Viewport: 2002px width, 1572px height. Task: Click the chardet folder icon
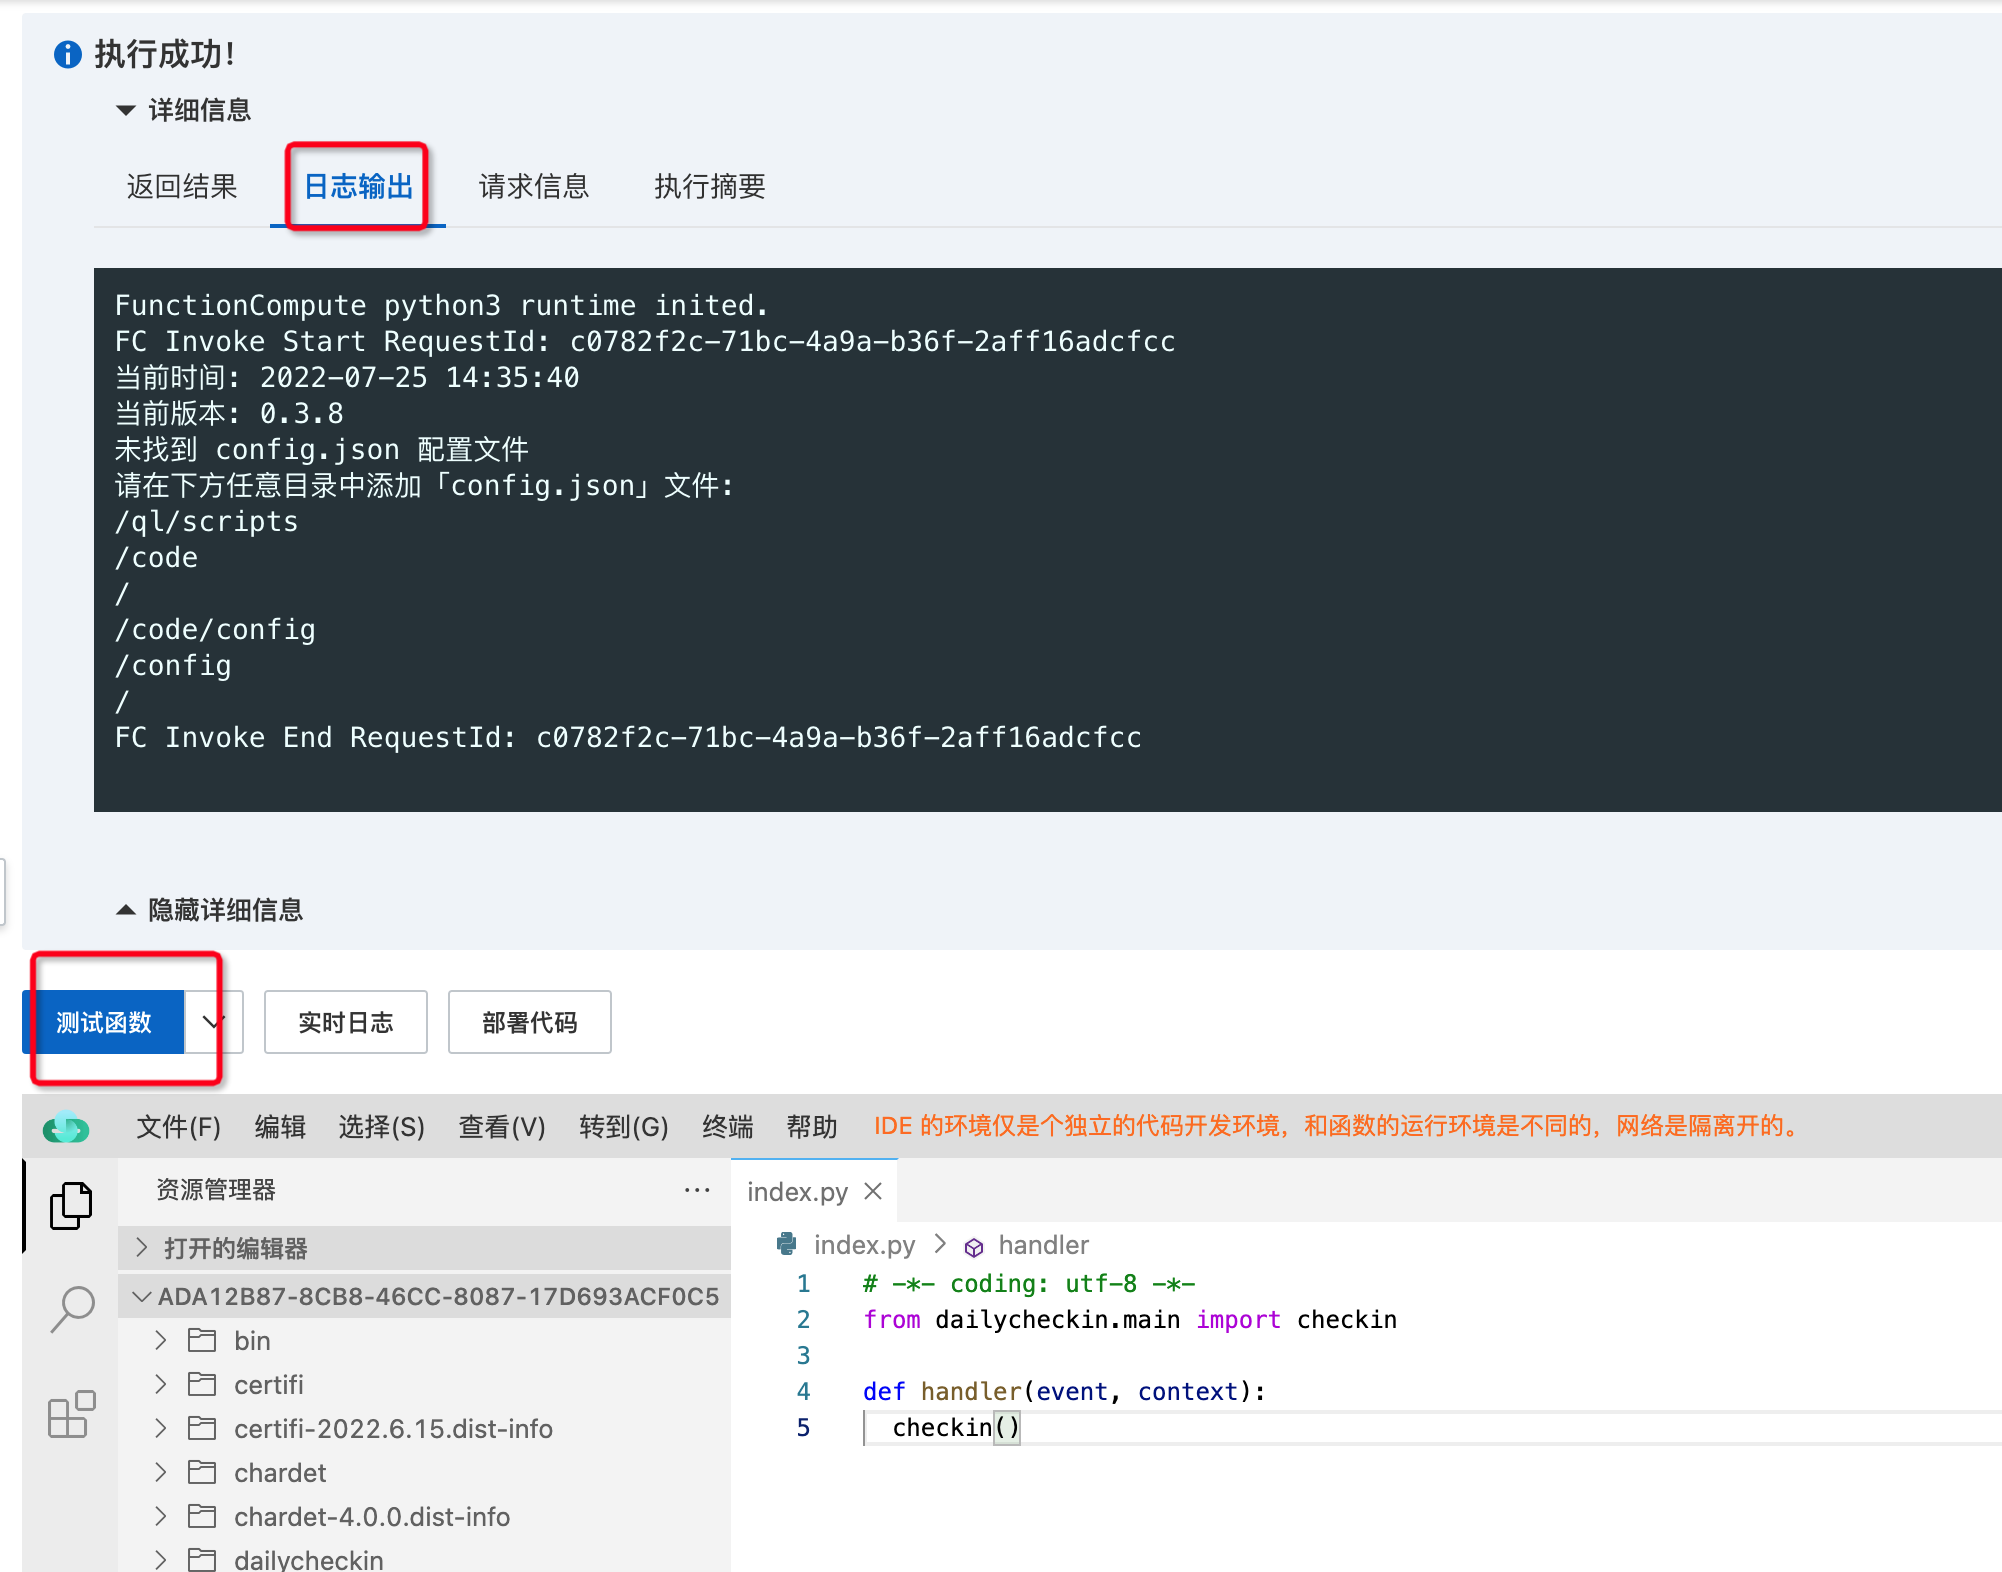[x=202, y=1472]
